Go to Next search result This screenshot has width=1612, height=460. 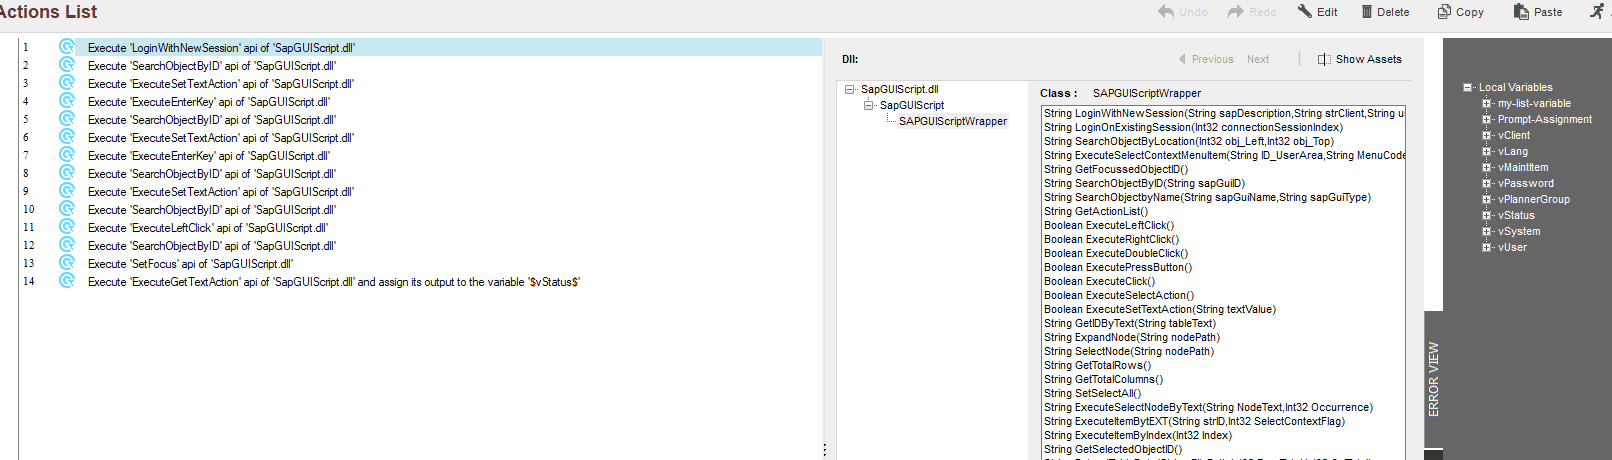click(x=1258, y=60)
